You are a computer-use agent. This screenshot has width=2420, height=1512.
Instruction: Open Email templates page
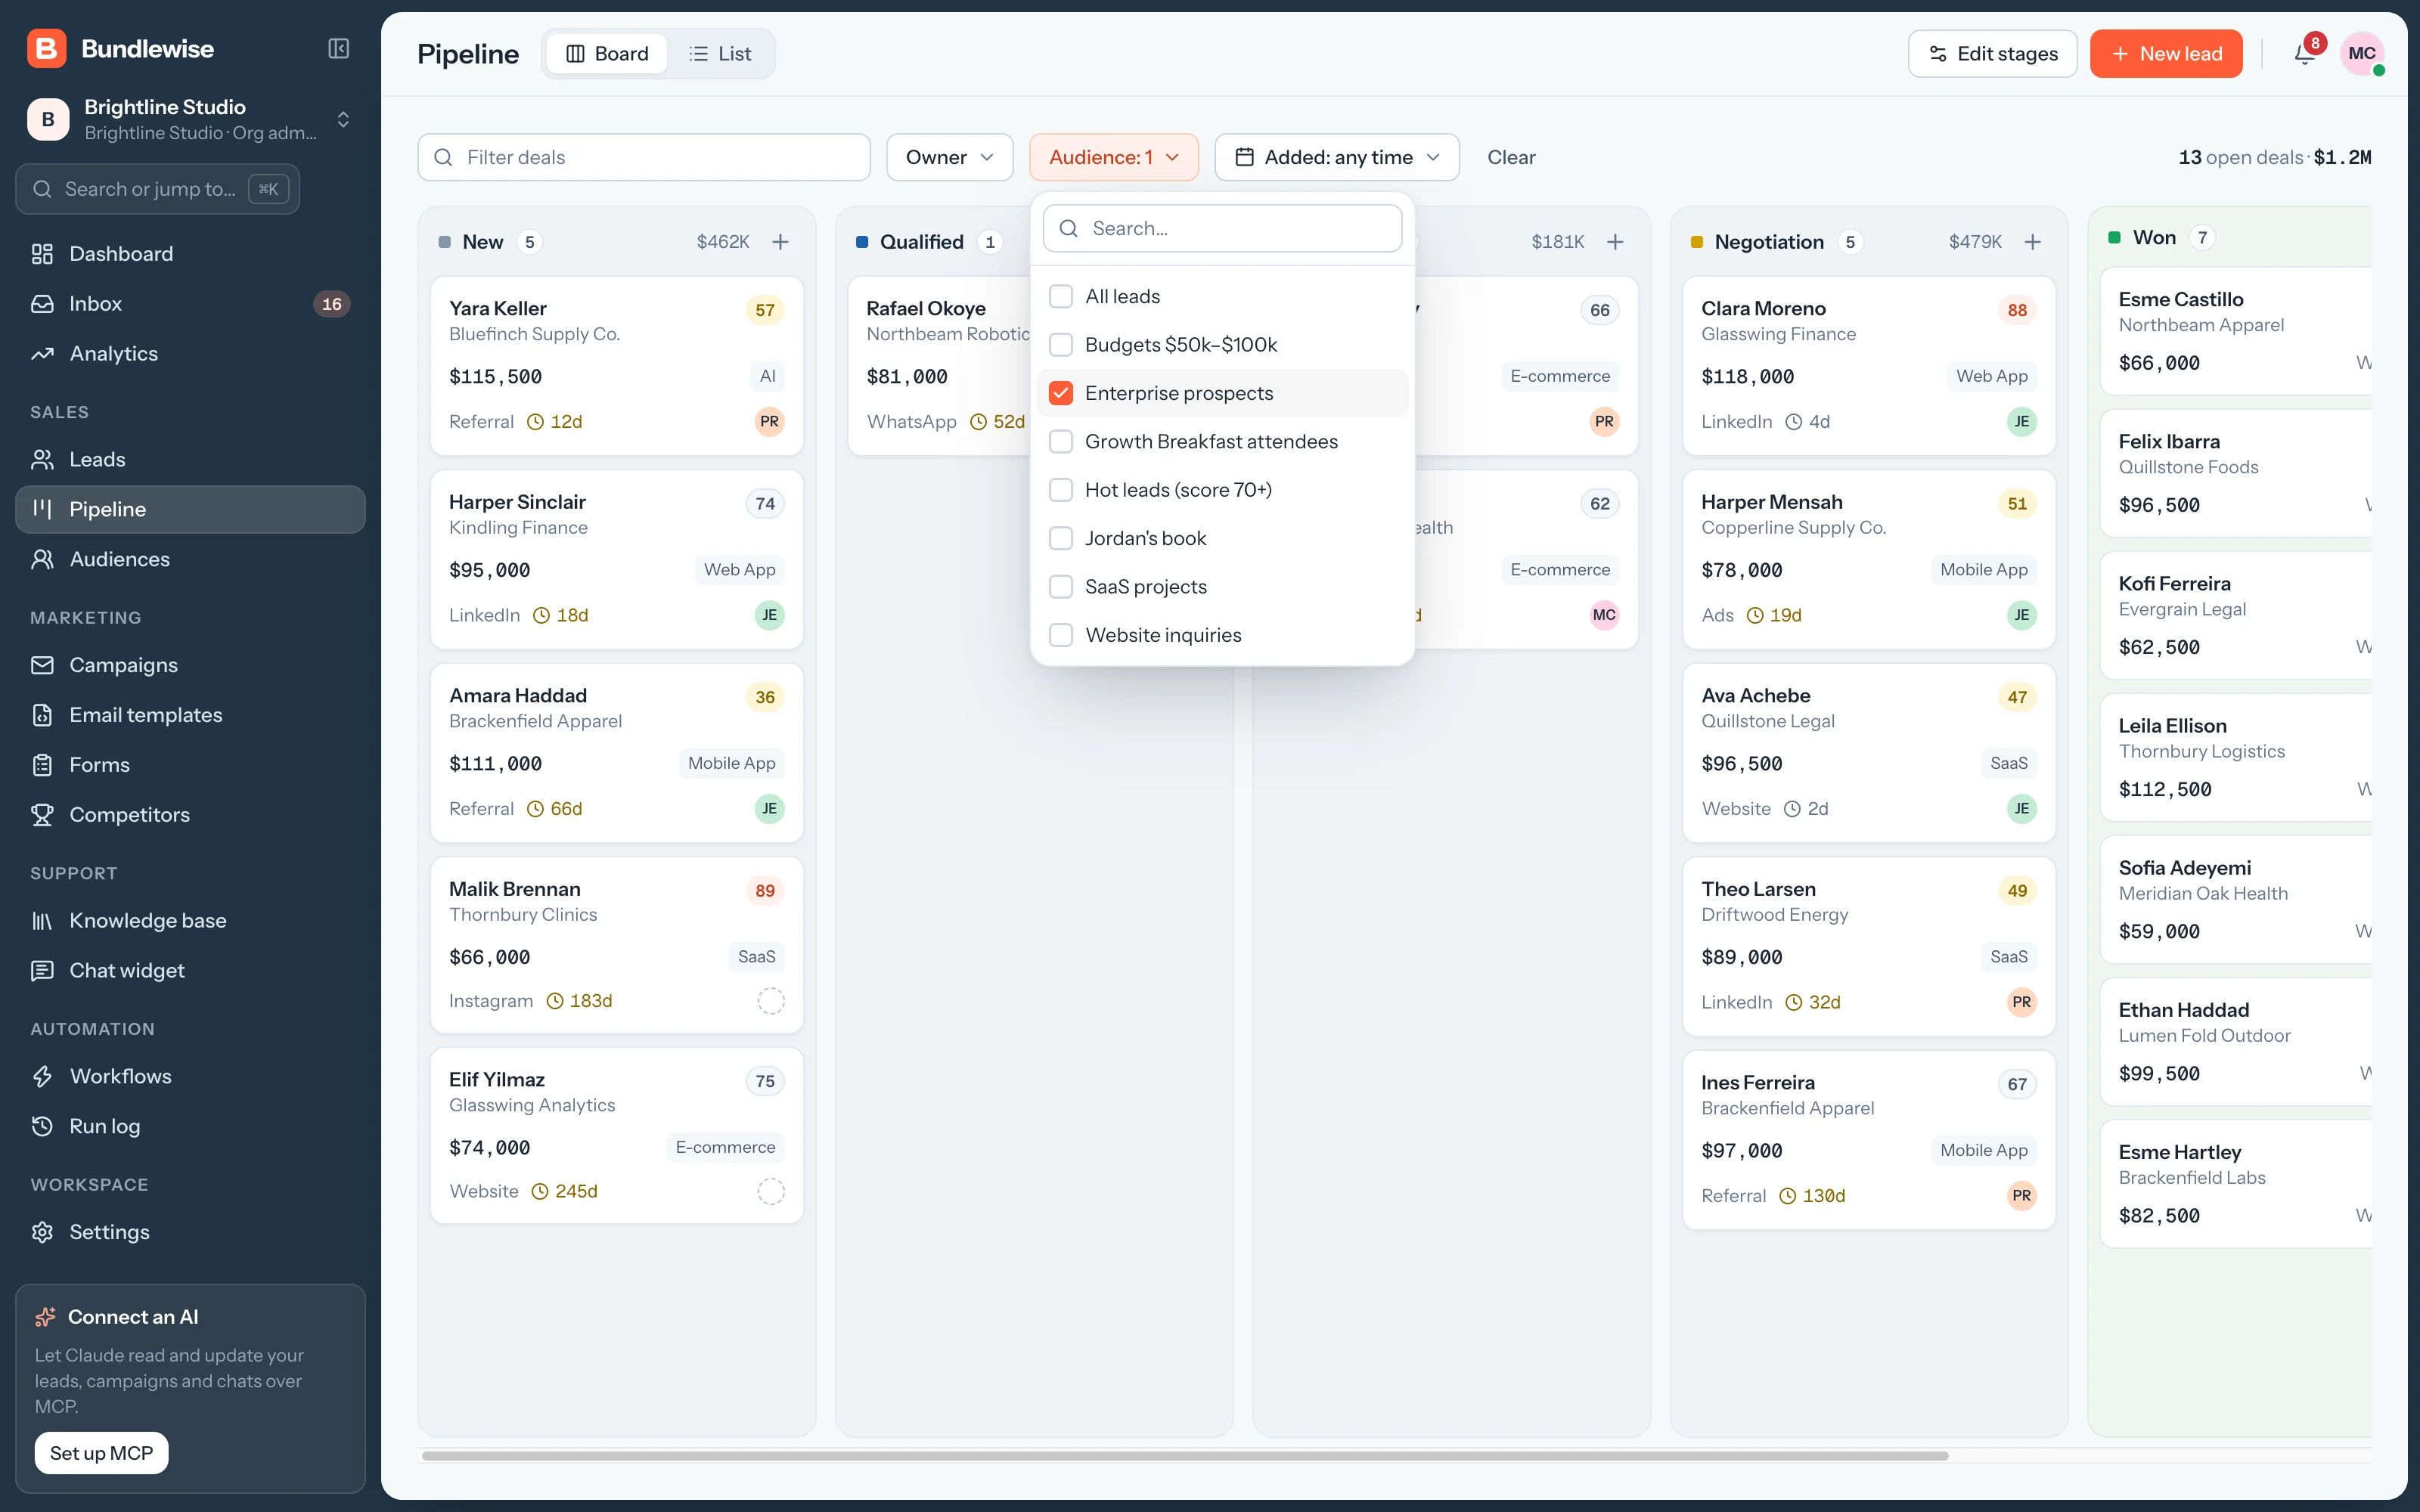click(x=190, y=716)
